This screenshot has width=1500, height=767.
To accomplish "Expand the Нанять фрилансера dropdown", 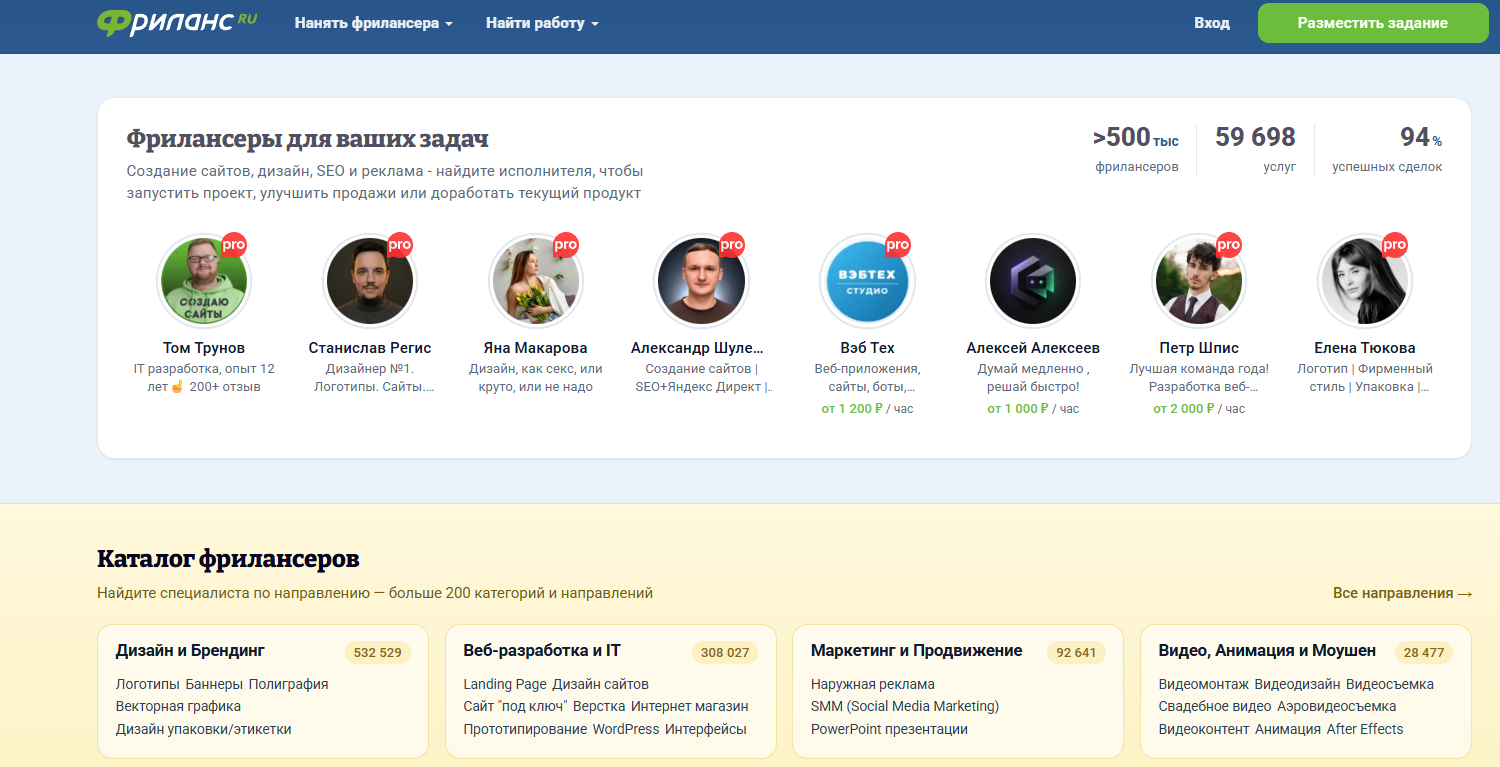I will 374,23.
